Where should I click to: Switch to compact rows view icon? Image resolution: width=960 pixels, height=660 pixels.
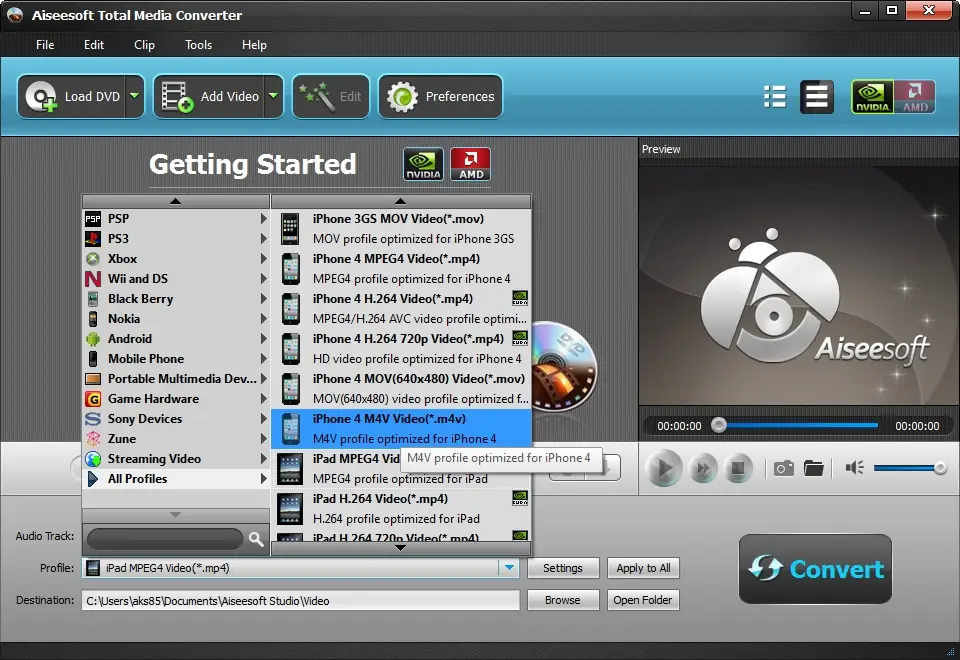coord(817,97)
